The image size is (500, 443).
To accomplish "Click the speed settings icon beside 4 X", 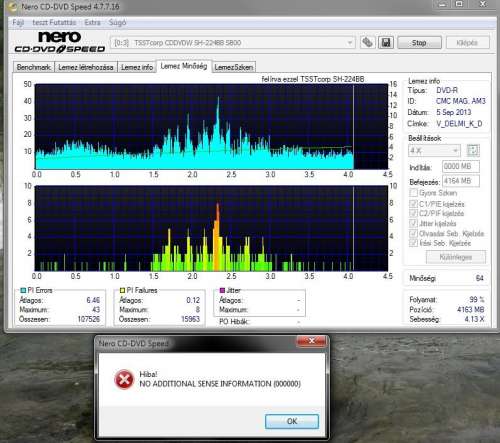I will click(x=473, y=151).
